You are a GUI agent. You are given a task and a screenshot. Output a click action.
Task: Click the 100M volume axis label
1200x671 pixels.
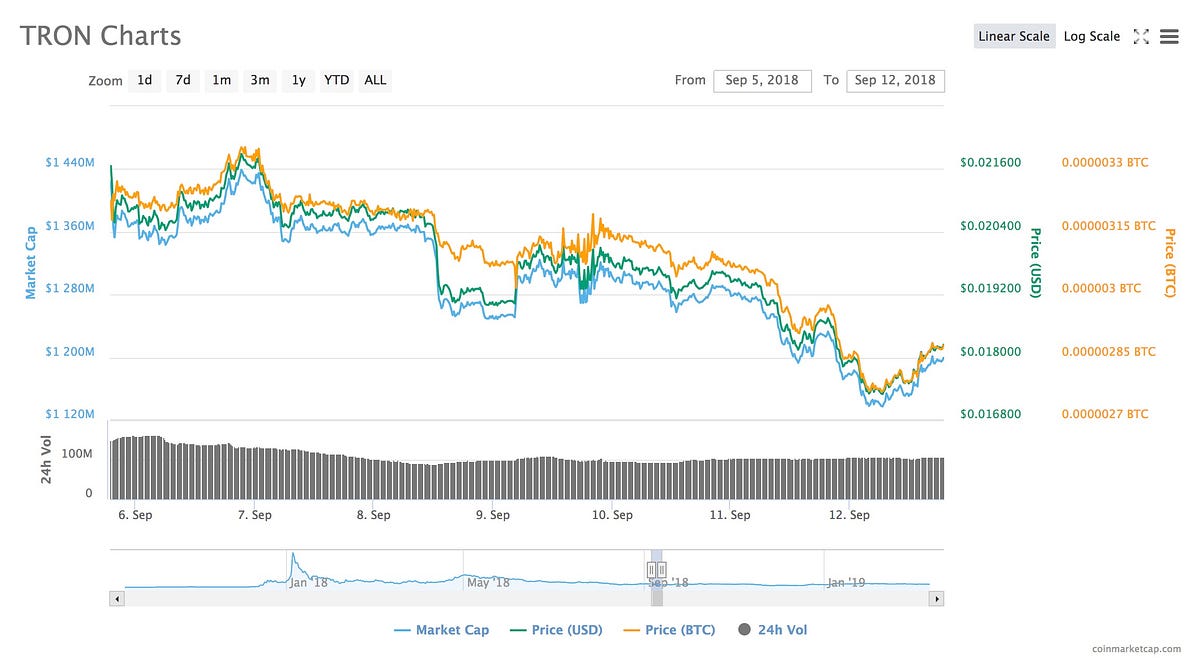coord(76,453)
